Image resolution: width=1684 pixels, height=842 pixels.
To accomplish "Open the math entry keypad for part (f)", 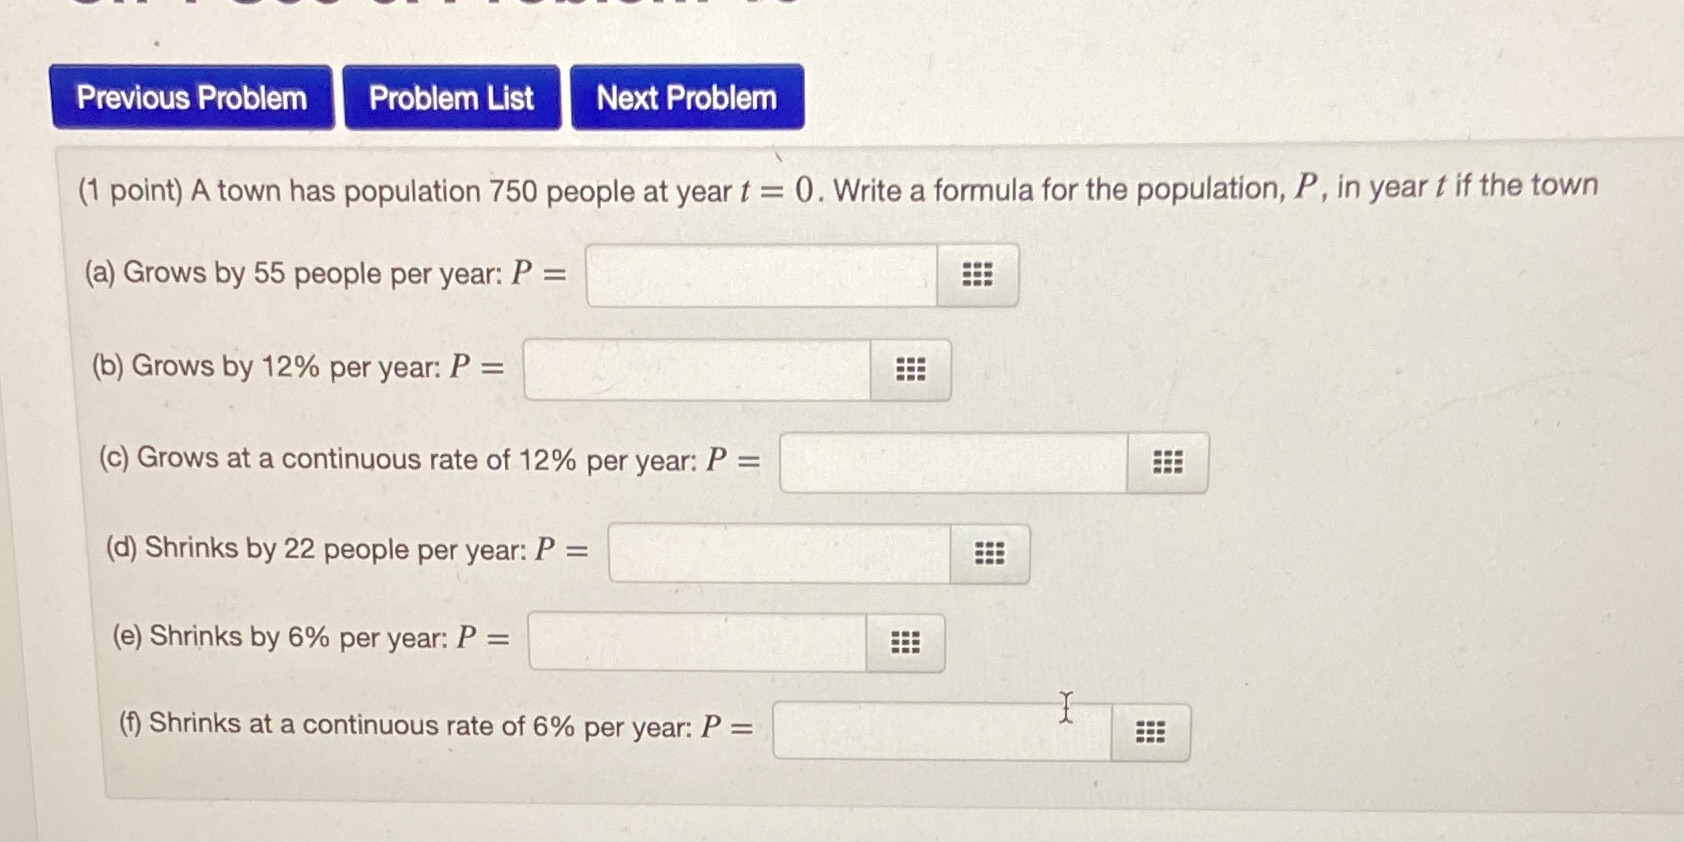I will coord(1150,732).
